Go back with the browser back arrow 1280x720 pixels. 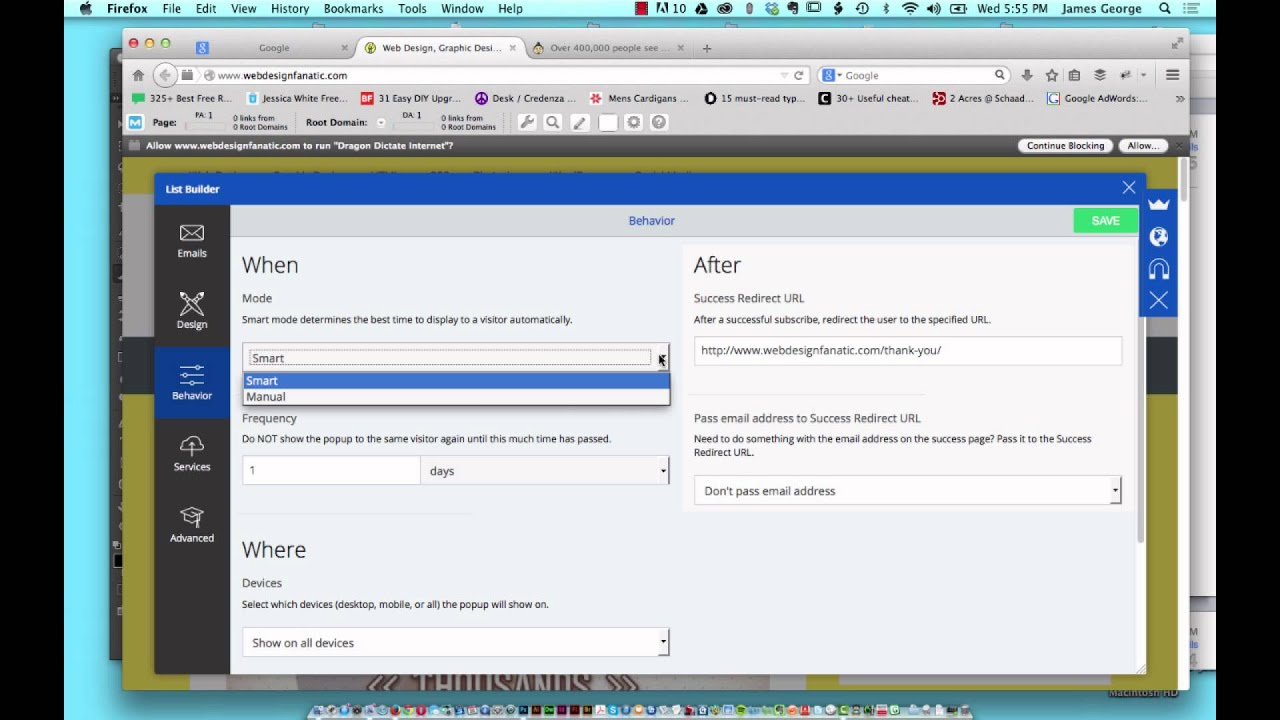coord(164,75)
